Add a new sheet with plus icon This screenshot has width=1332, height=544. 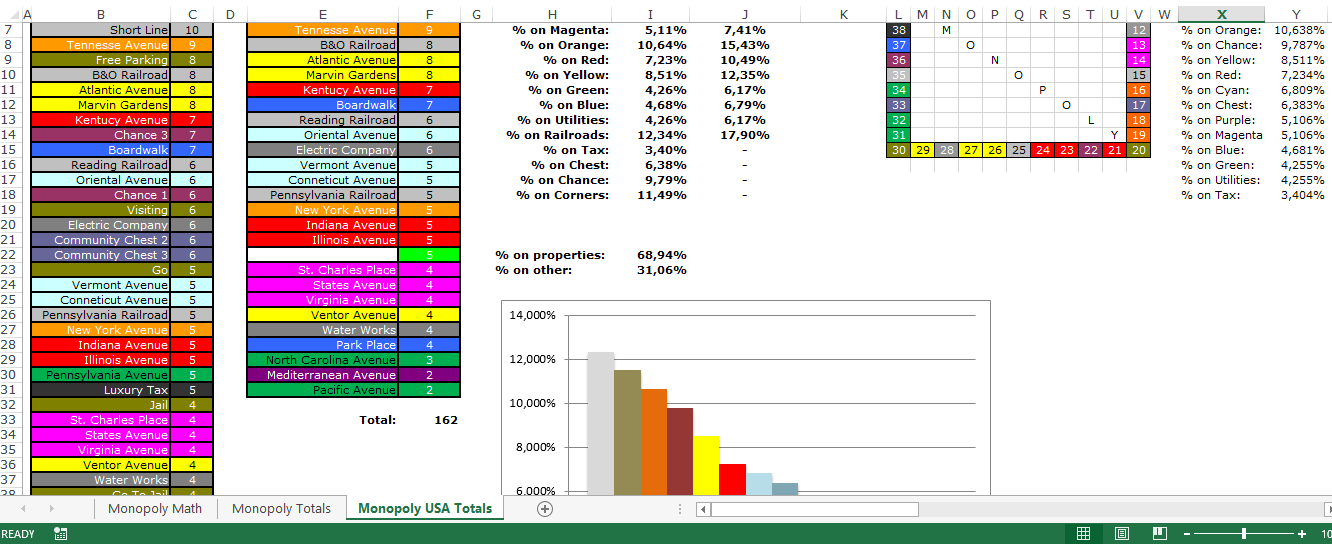point(545,509)
